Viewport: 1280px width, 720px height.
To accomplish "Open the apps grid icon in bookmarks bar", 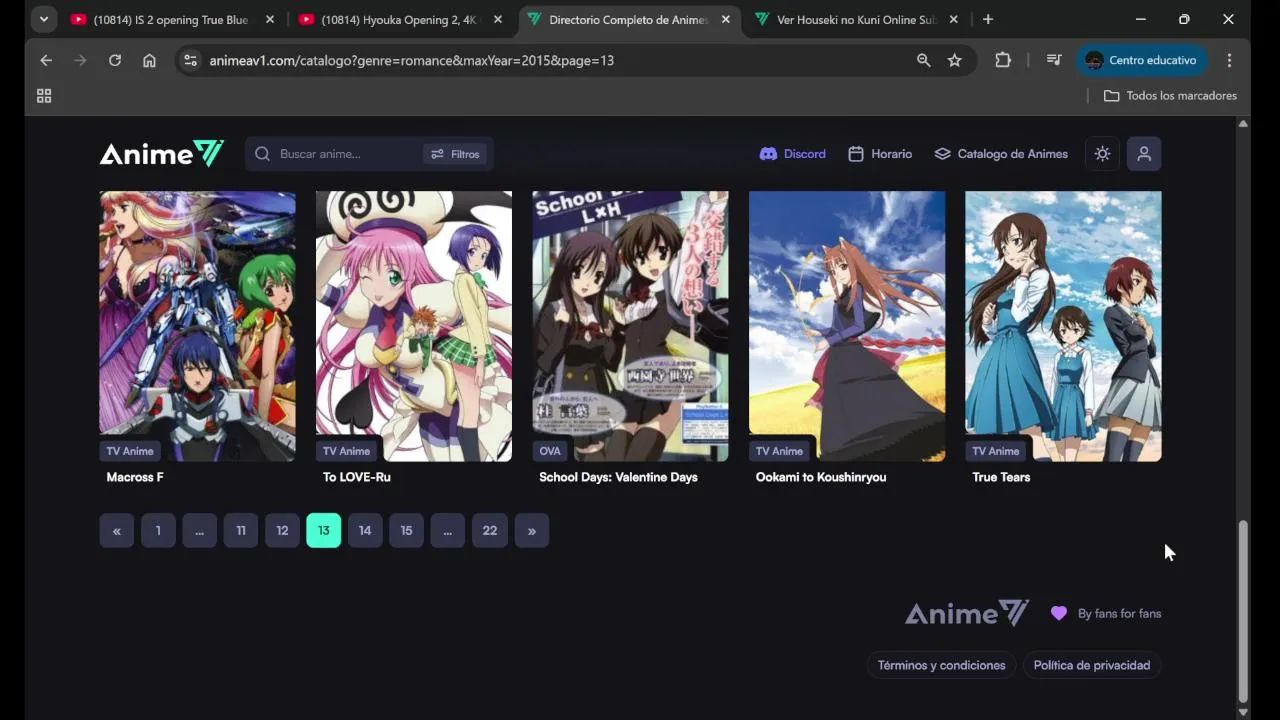I will click(x=44, y=96).
